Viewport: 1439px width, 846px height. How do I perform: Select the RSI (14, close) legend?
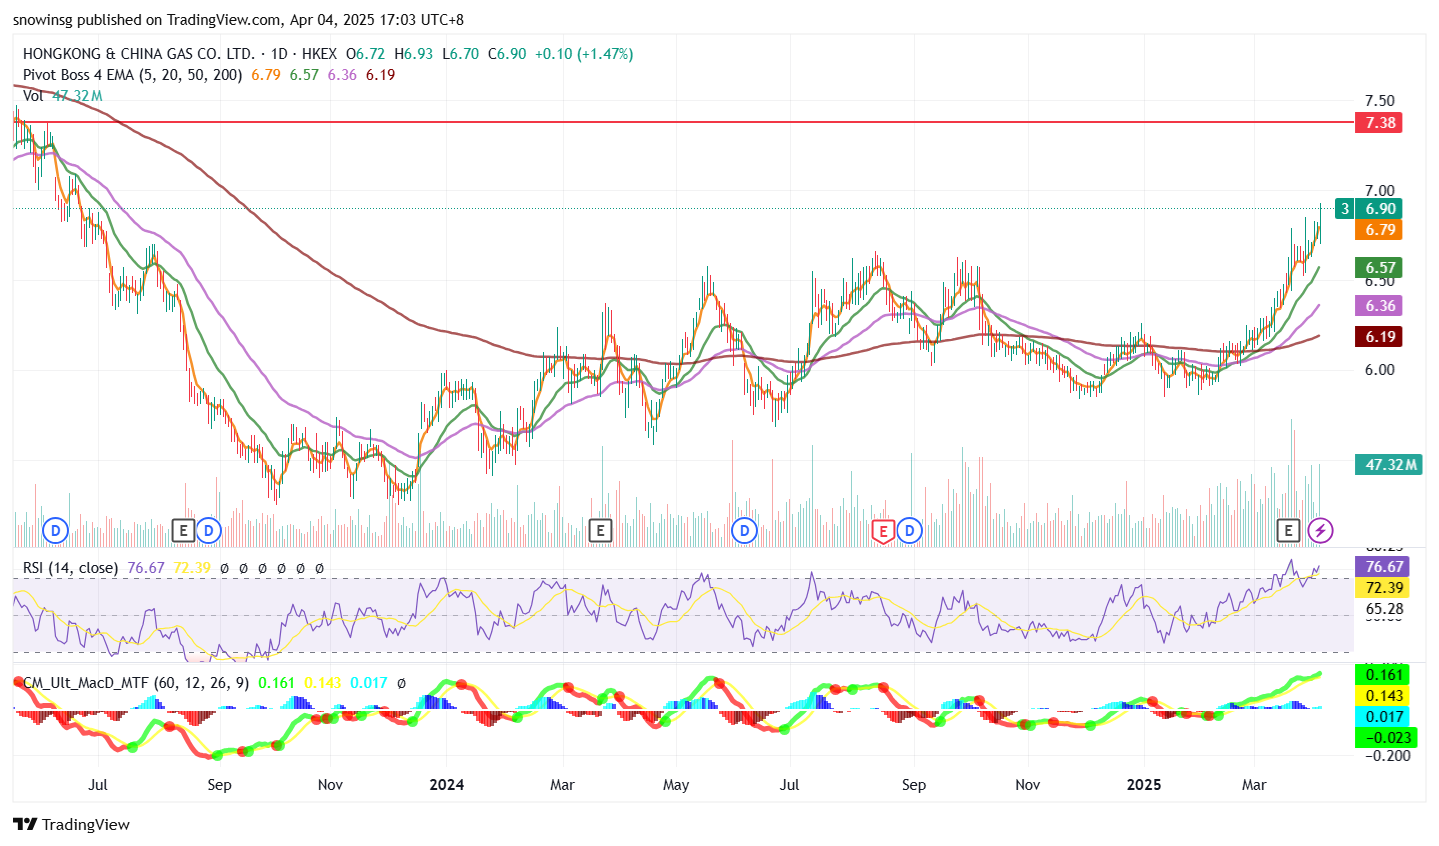[71, 568]
